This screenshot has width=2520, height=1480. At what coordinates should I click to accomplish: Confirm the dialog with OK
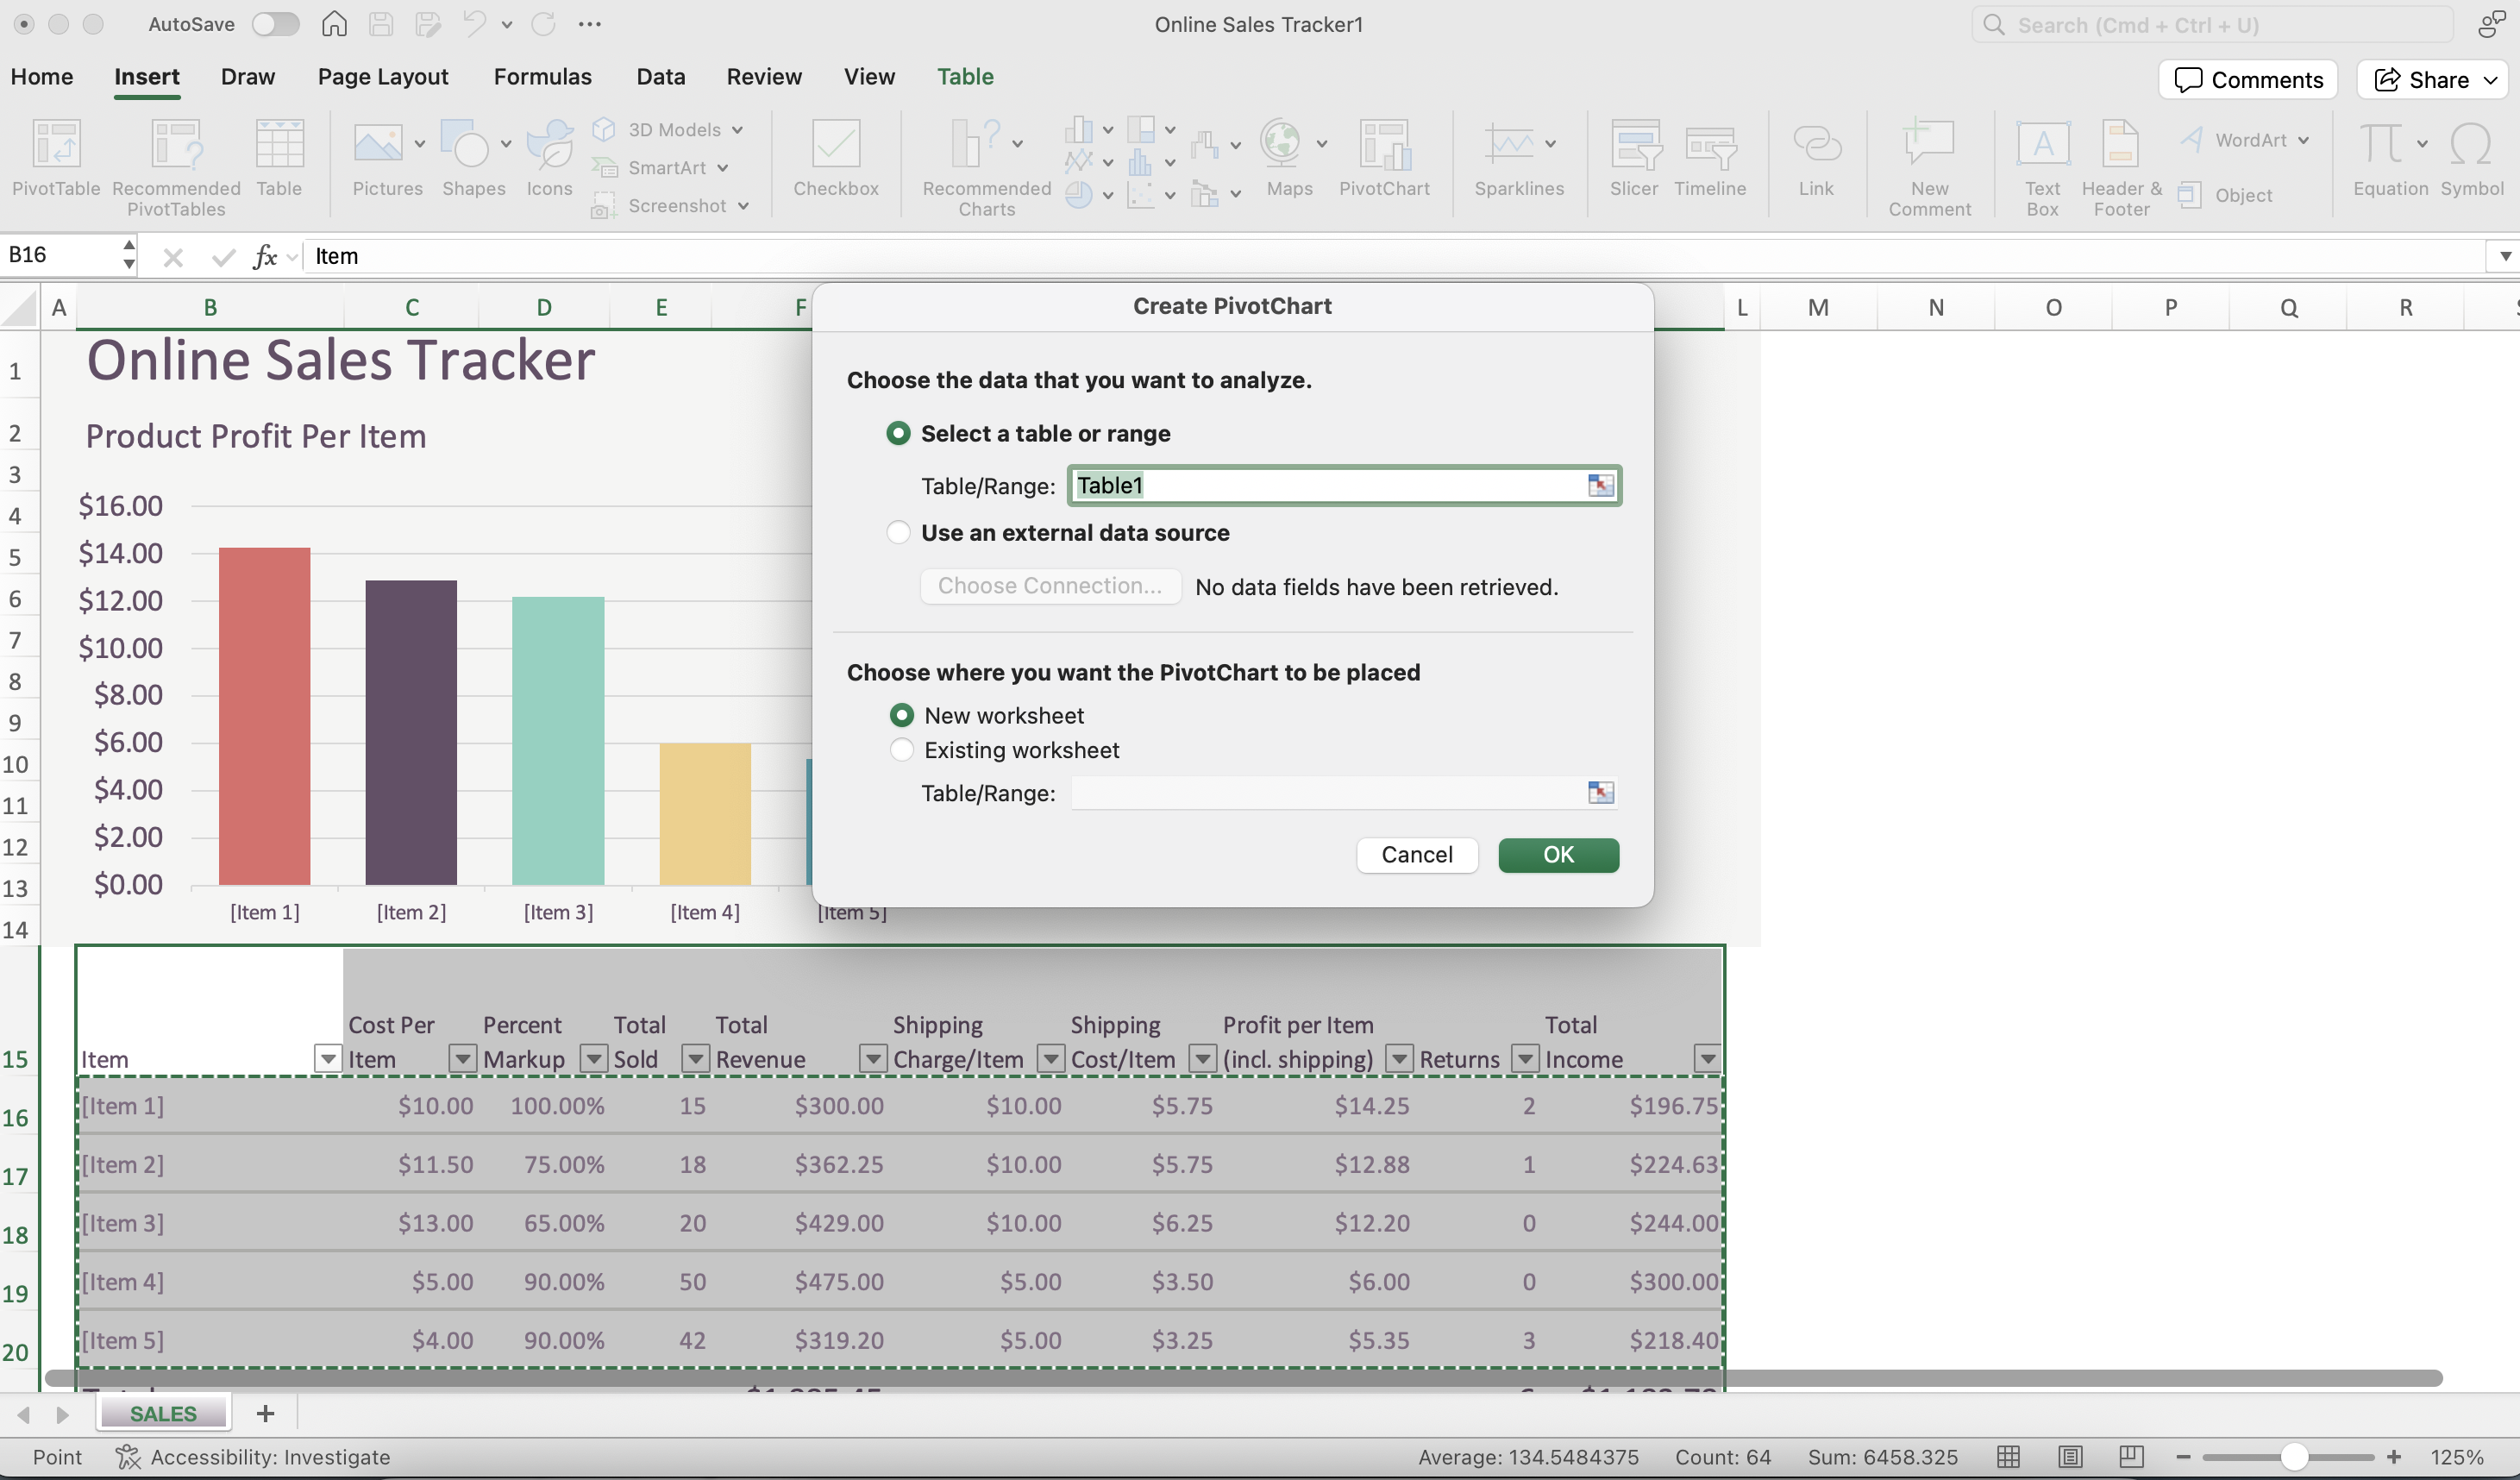(1558, 854)
